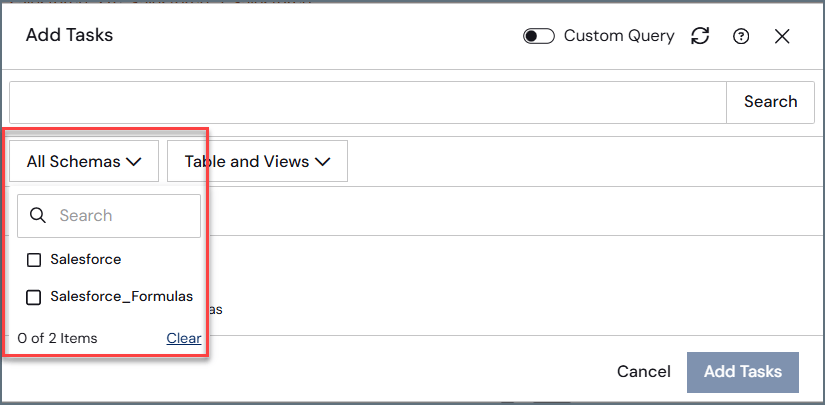Click the magnifier icon in schema search
Screen dimensions: 825x405
pos(38,216)
